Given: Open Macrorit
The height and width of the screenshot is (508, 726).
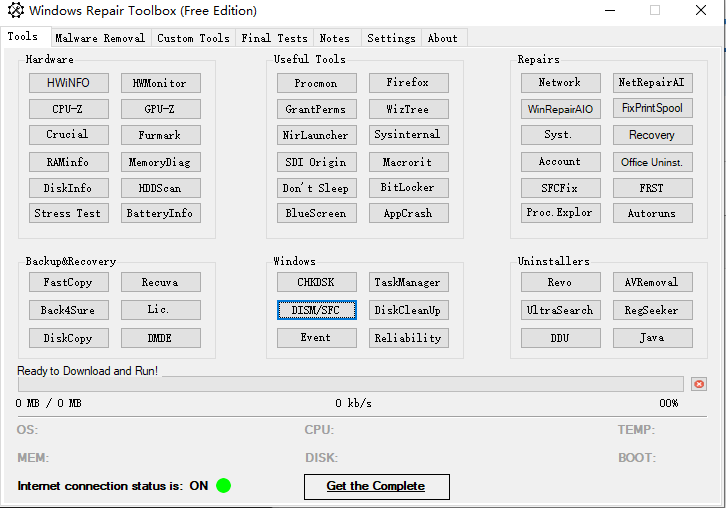Looking at the screenshot, I should (x=409, y=162).
